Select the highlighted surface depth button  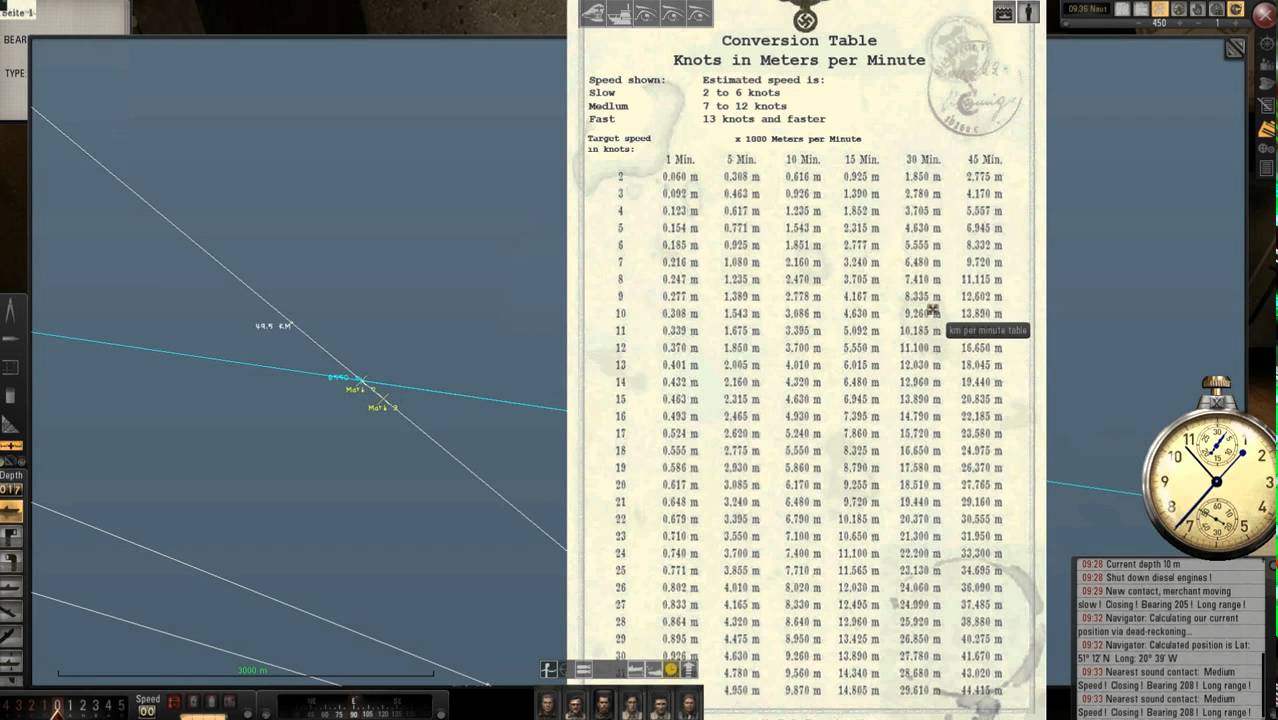[11, 513]
